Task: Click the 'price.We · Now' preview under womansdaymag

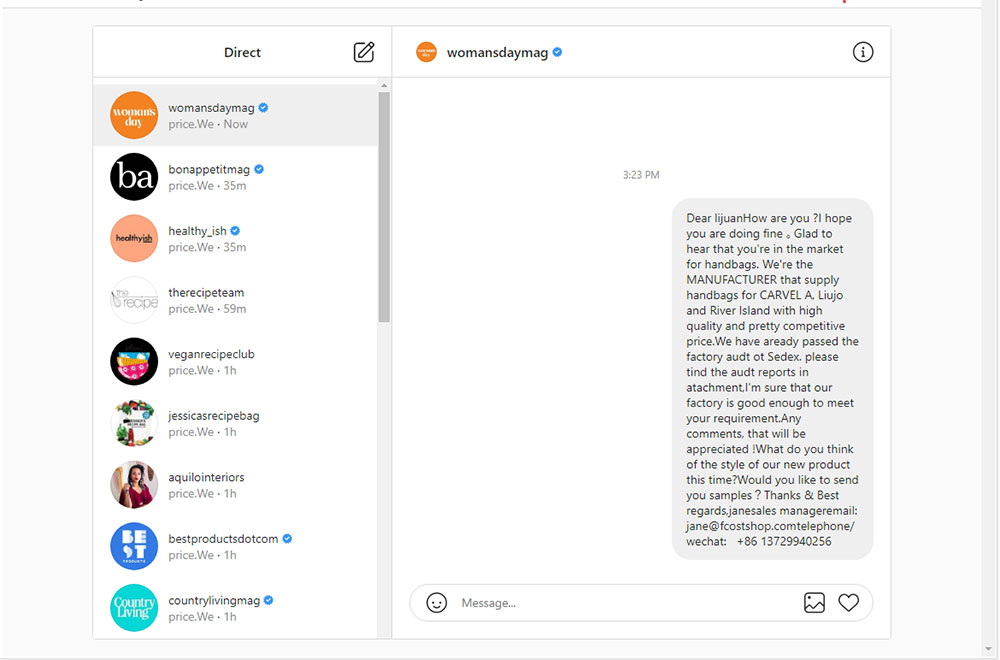Action: click(x=208, y=124)
